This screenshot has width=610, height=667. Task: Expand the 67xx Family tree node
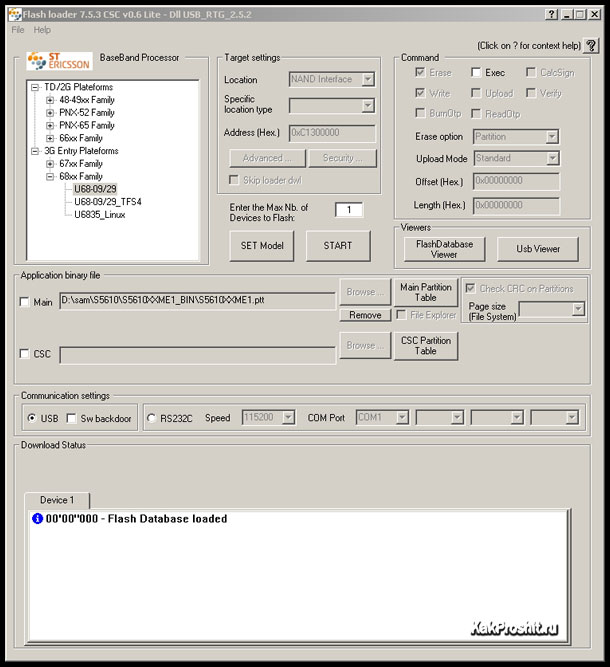click(x=50, y=164)
